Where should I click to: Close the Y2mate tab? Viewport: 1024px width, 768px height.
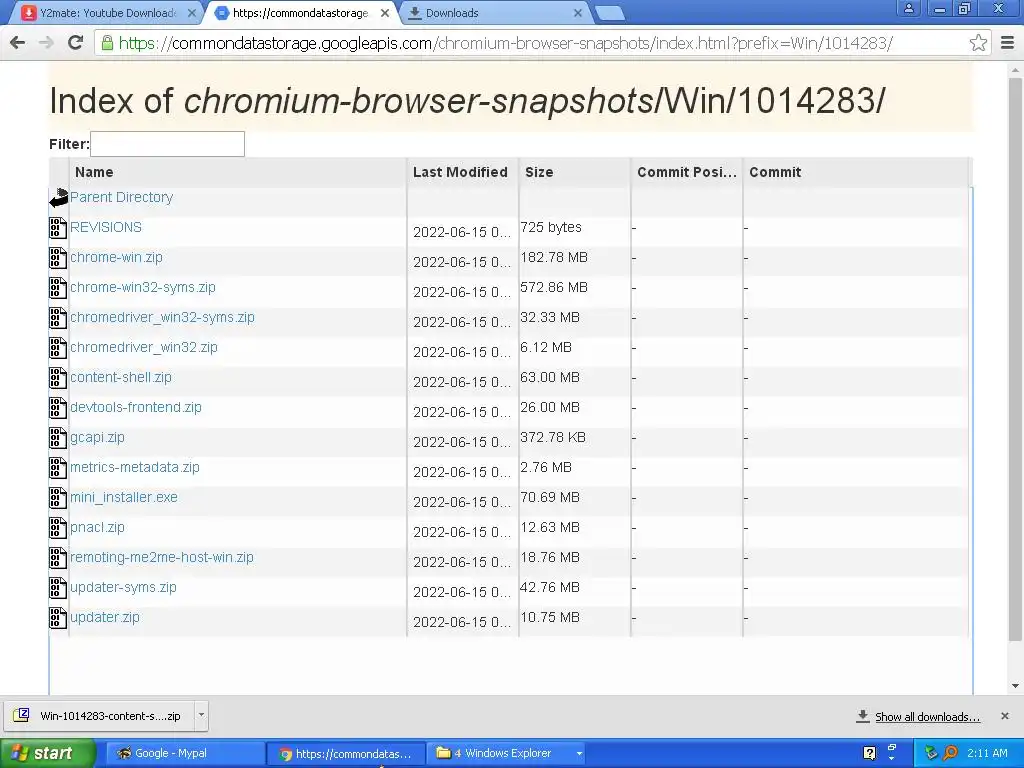click(x=191, y=13)
